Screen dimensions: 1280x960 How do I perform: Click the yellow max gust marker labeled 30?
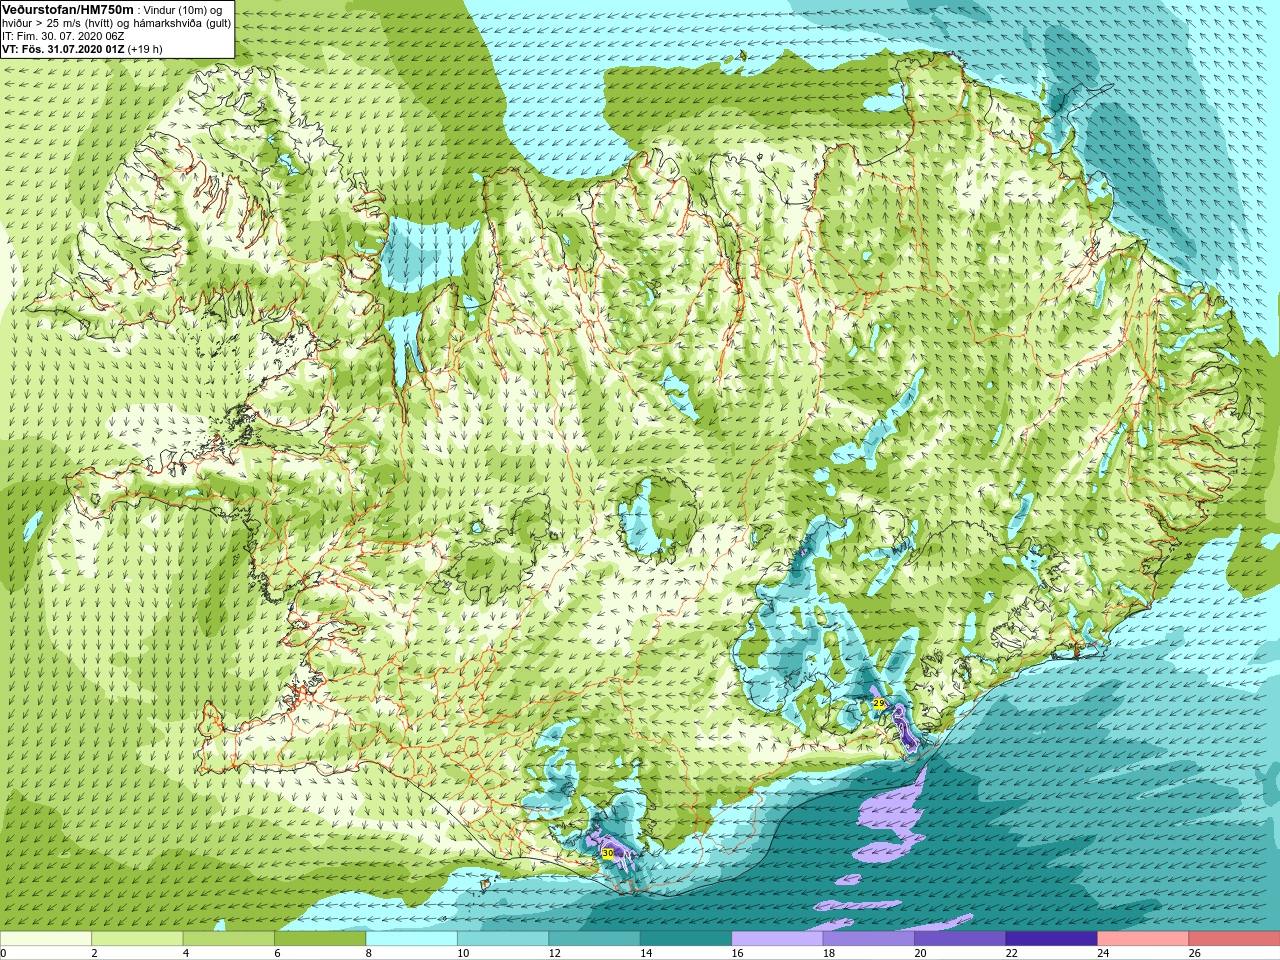click(x=608, y=853)
